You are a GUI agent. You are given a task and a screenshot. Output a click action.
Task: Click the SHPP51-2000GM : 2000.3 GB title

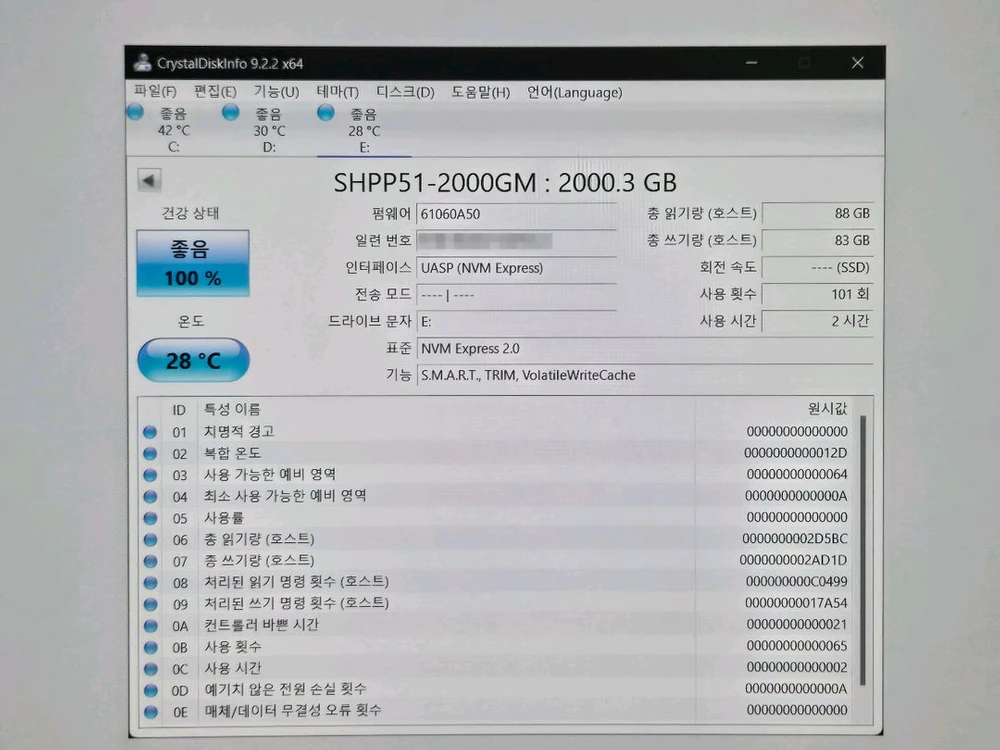(505, 182)
